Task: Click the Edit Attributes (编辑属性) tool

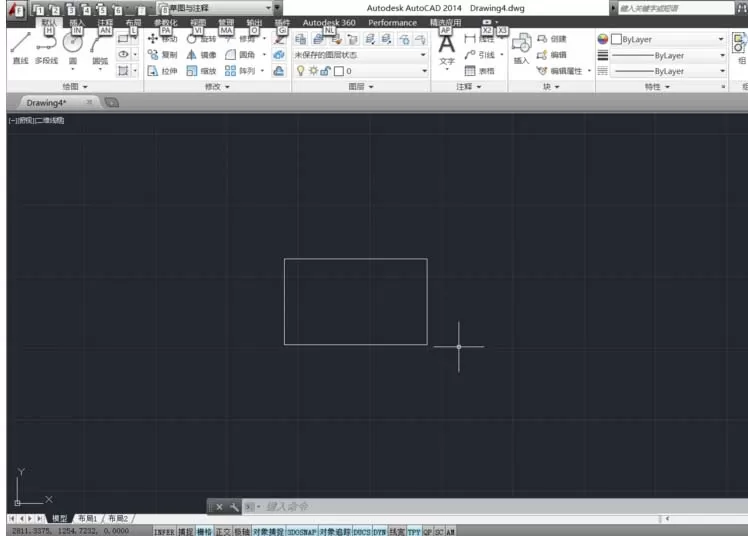Action: (560, 71)
